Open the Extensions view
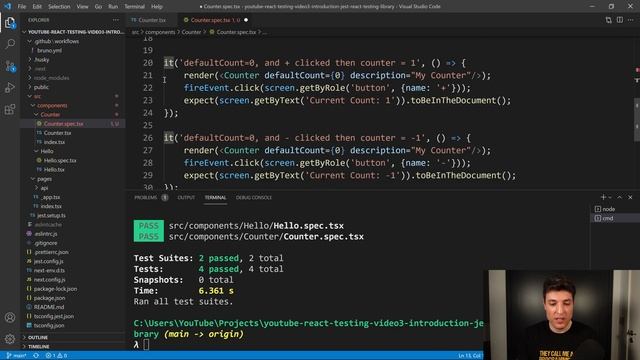640x360 pixels. click(10, 109)
